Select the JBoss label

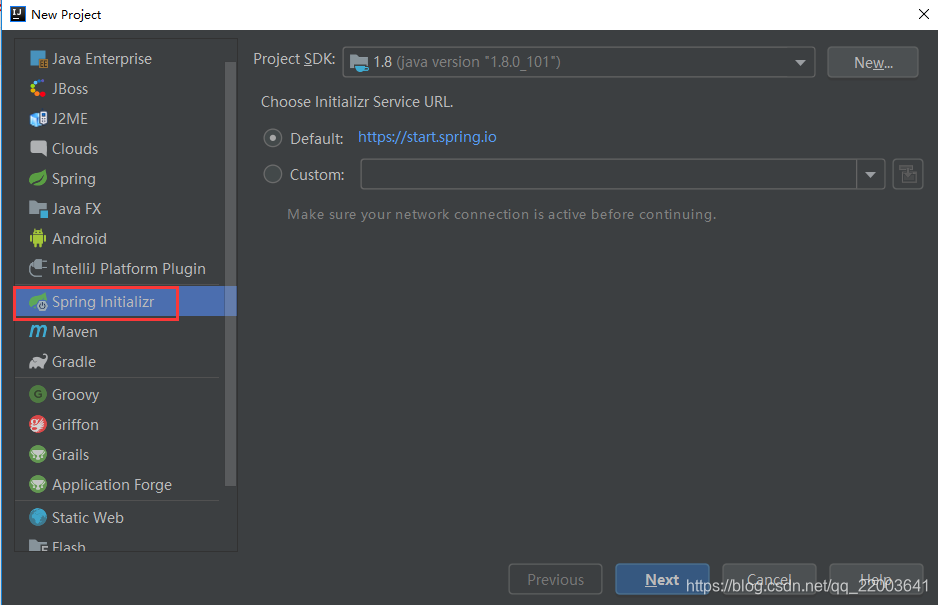(x=70, y=89)
